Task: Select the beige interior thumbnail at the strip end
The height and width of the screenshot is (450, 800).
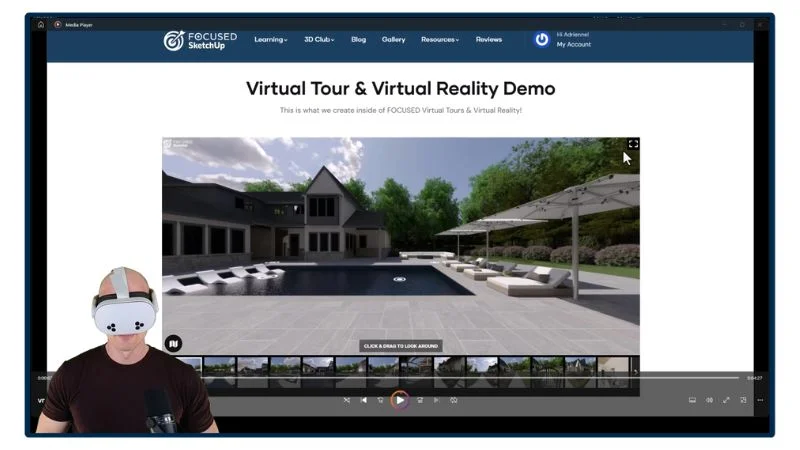Action: coord(613,372)
